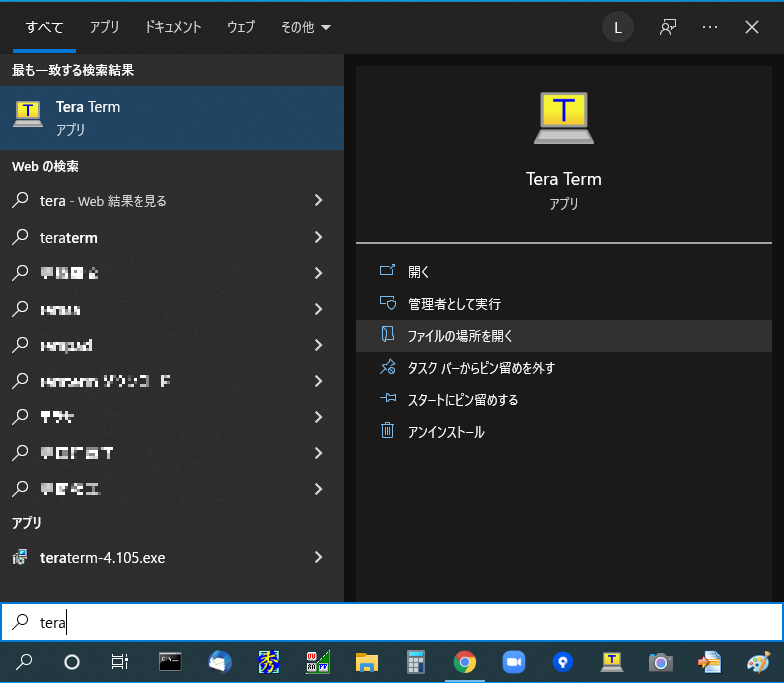Click 開く to open Tera Term
The height and width of the screenshot is (683, 784).
(x=564, y=272)
